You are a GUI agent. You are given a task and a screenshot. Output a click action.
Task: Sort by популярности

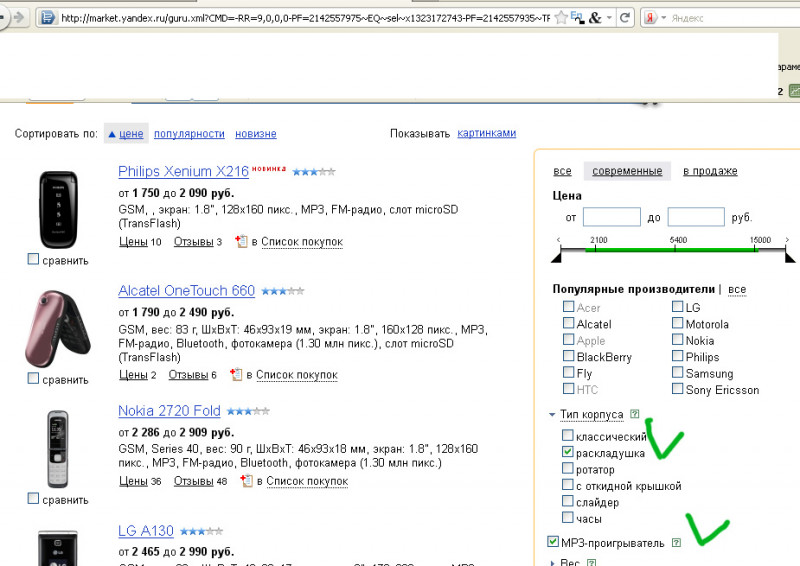point(189,134)
